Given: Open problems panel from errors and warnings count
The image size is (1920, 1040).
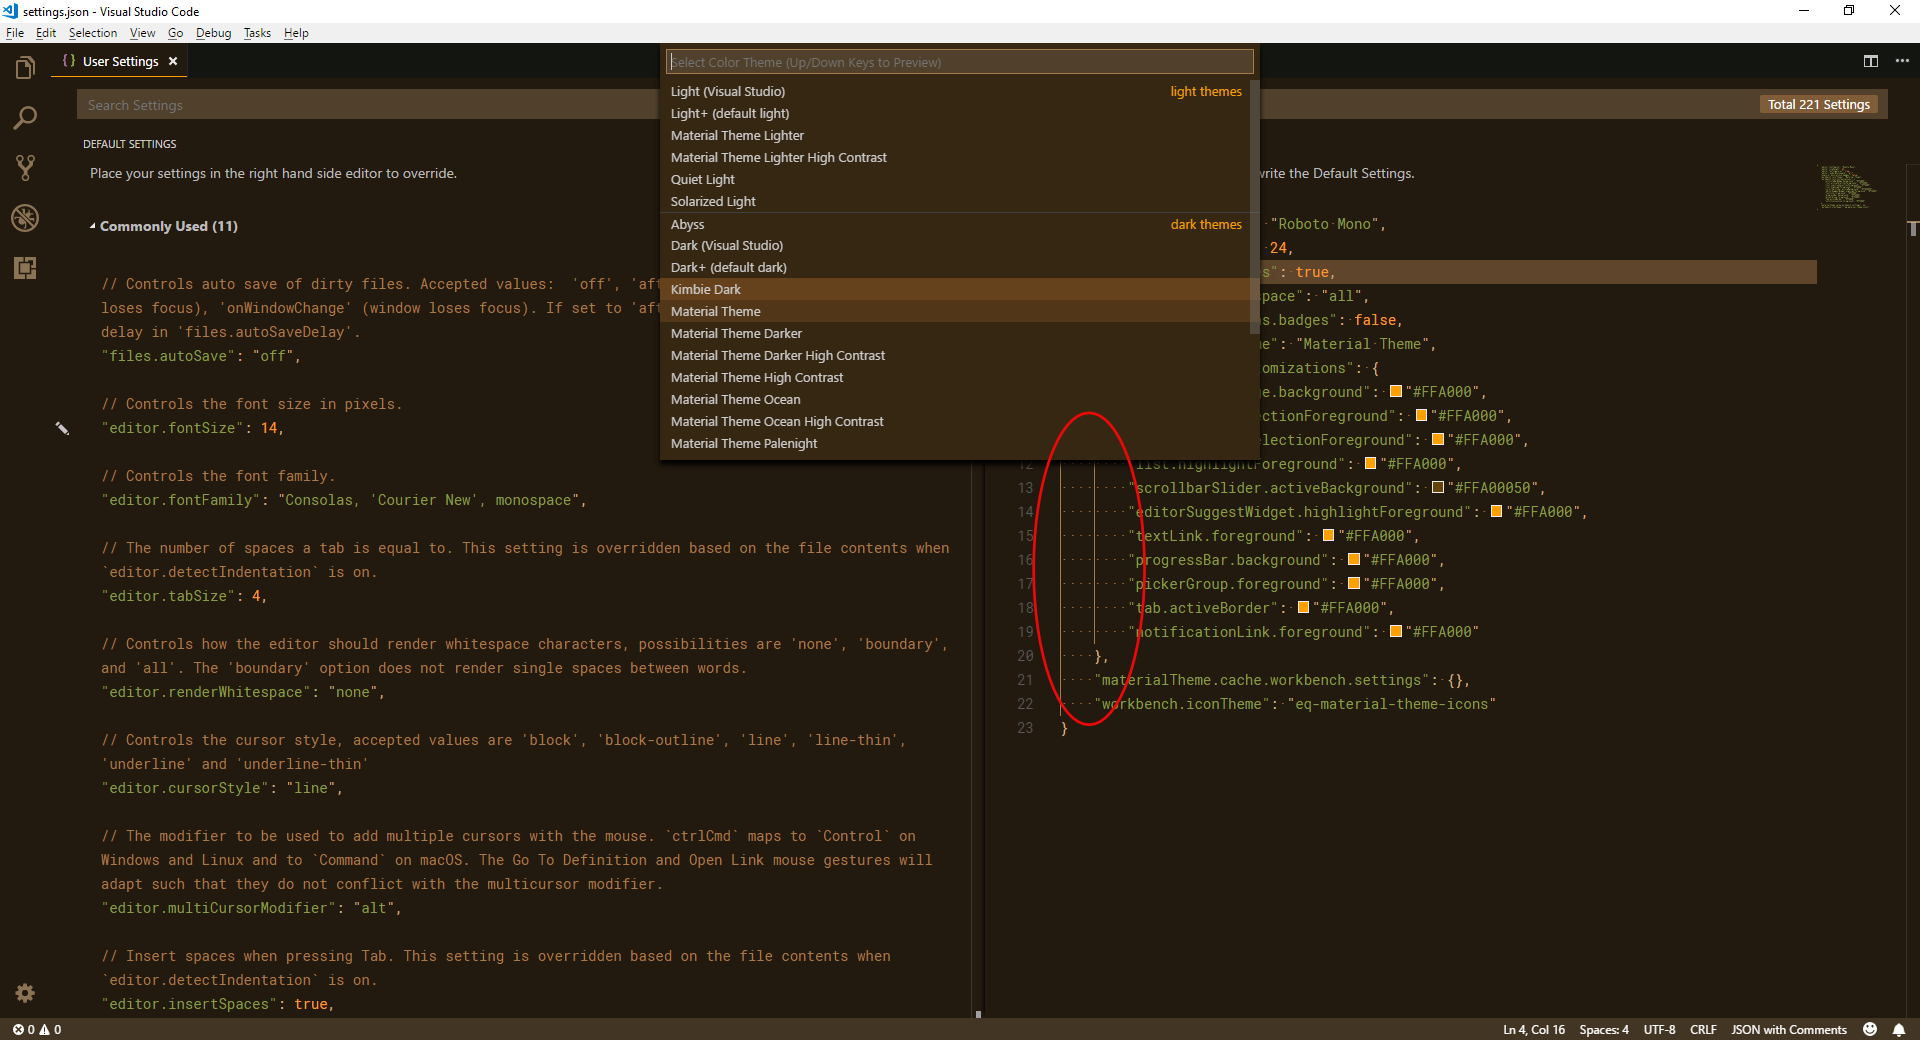Looking at the screenshot, I should (x=37, y=1029).
